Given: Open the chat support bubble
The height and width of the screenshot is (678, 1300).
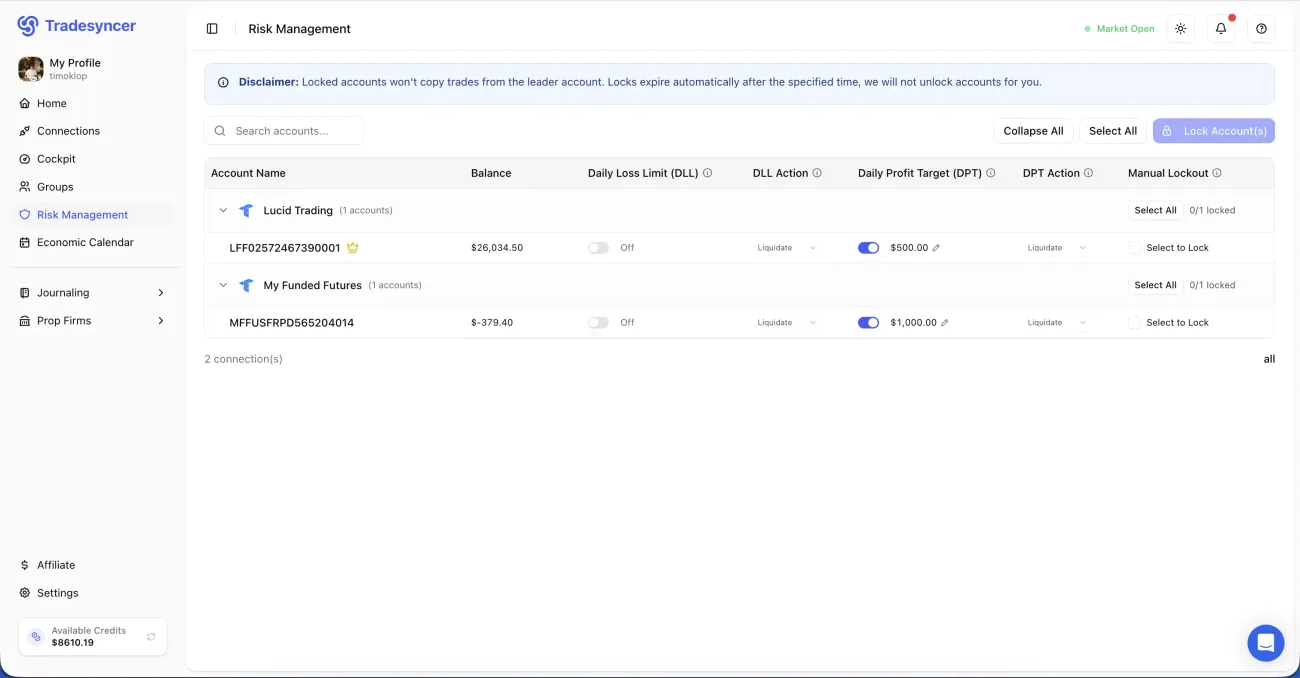Looking at the screenshot, I should click(x=1266, y=643).
